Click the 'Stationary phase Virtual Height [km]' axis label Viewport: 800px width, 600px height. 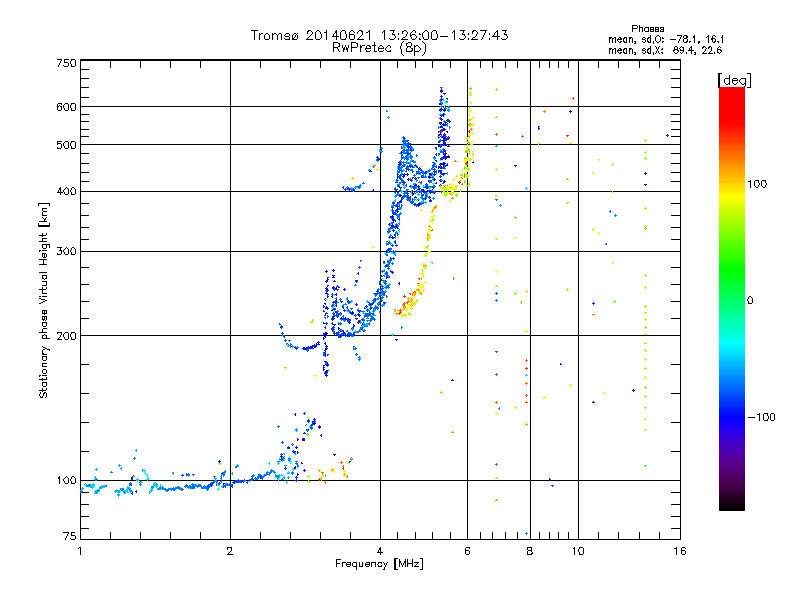(44, 300)
